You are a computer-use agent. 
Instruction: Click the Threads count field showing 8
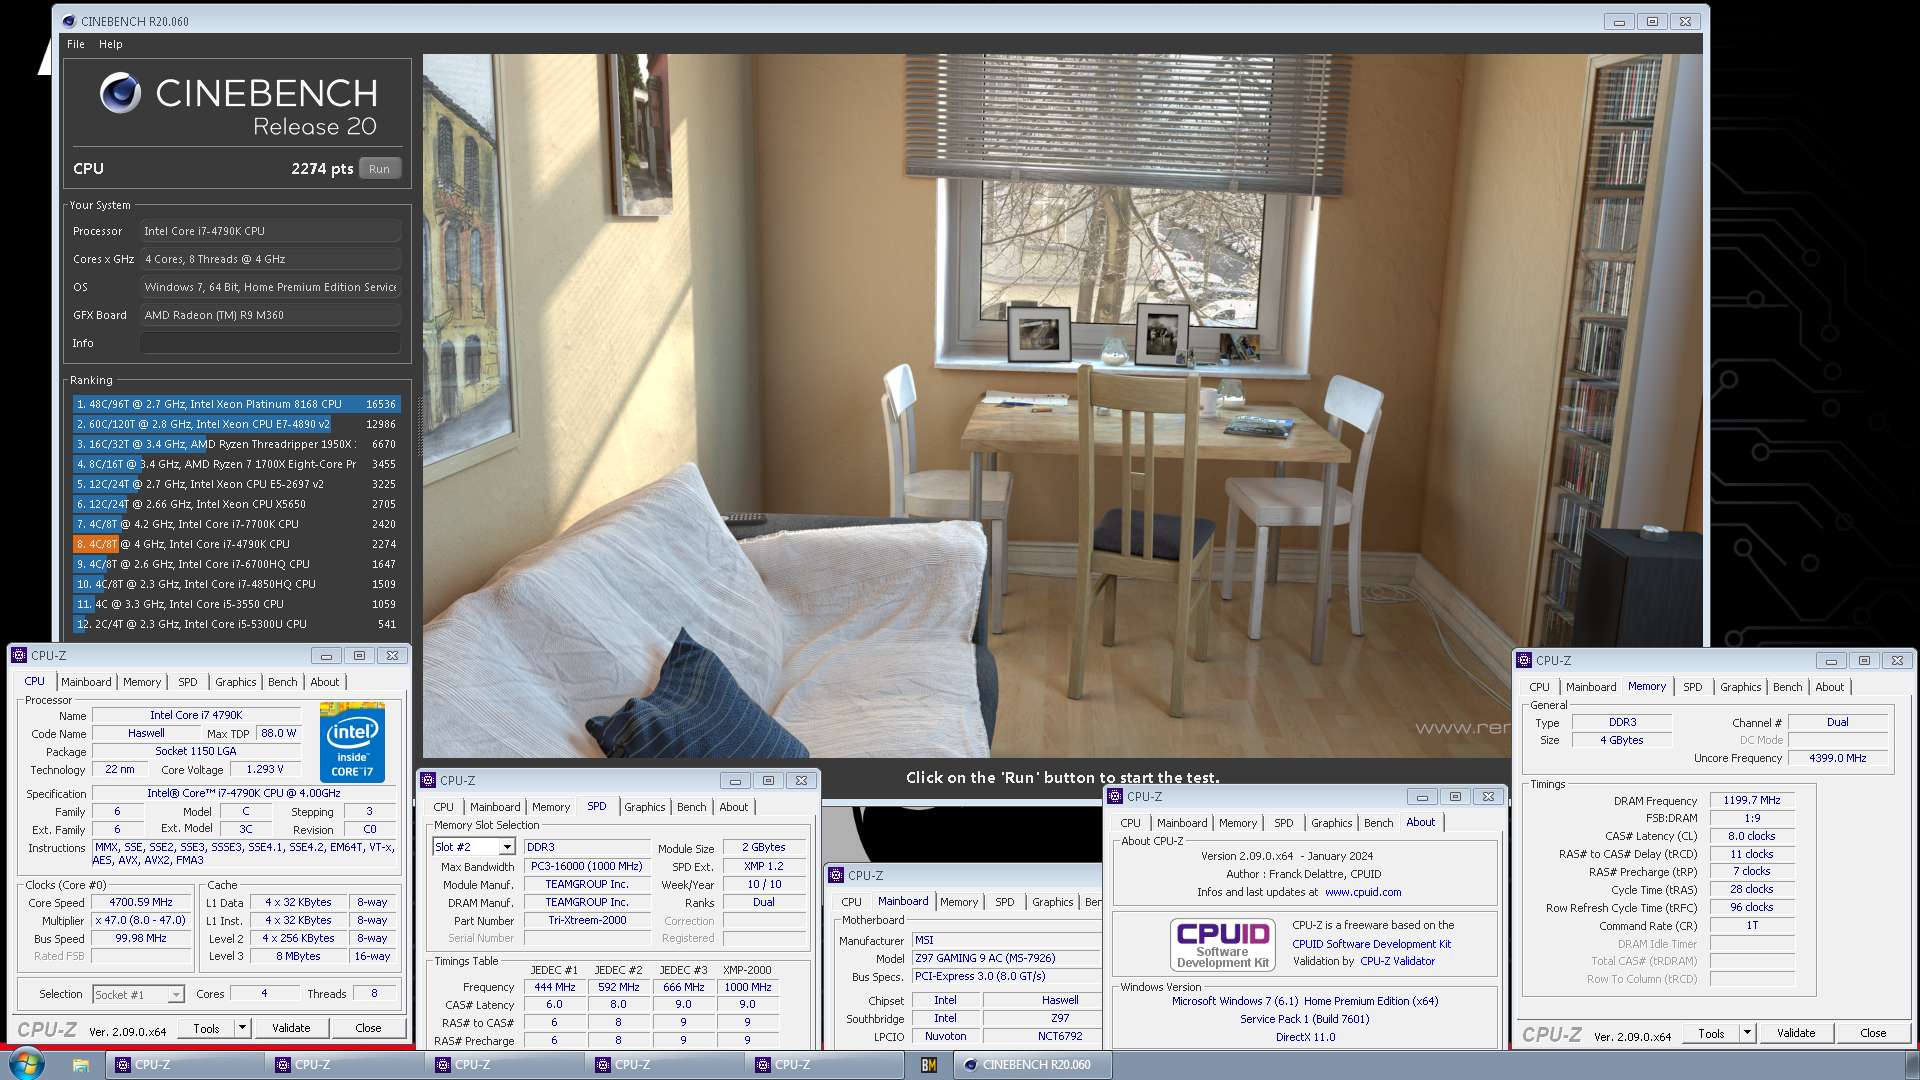click(374, 993)
